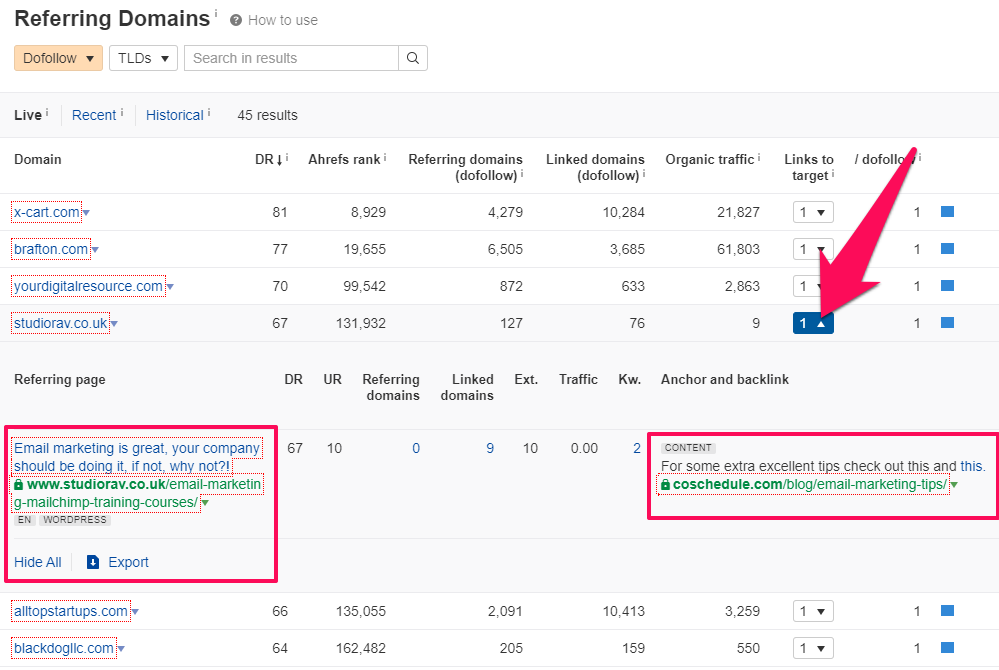999x670 pixels.
Task: Switch to the Recent tab
Action: click(94, 115)
